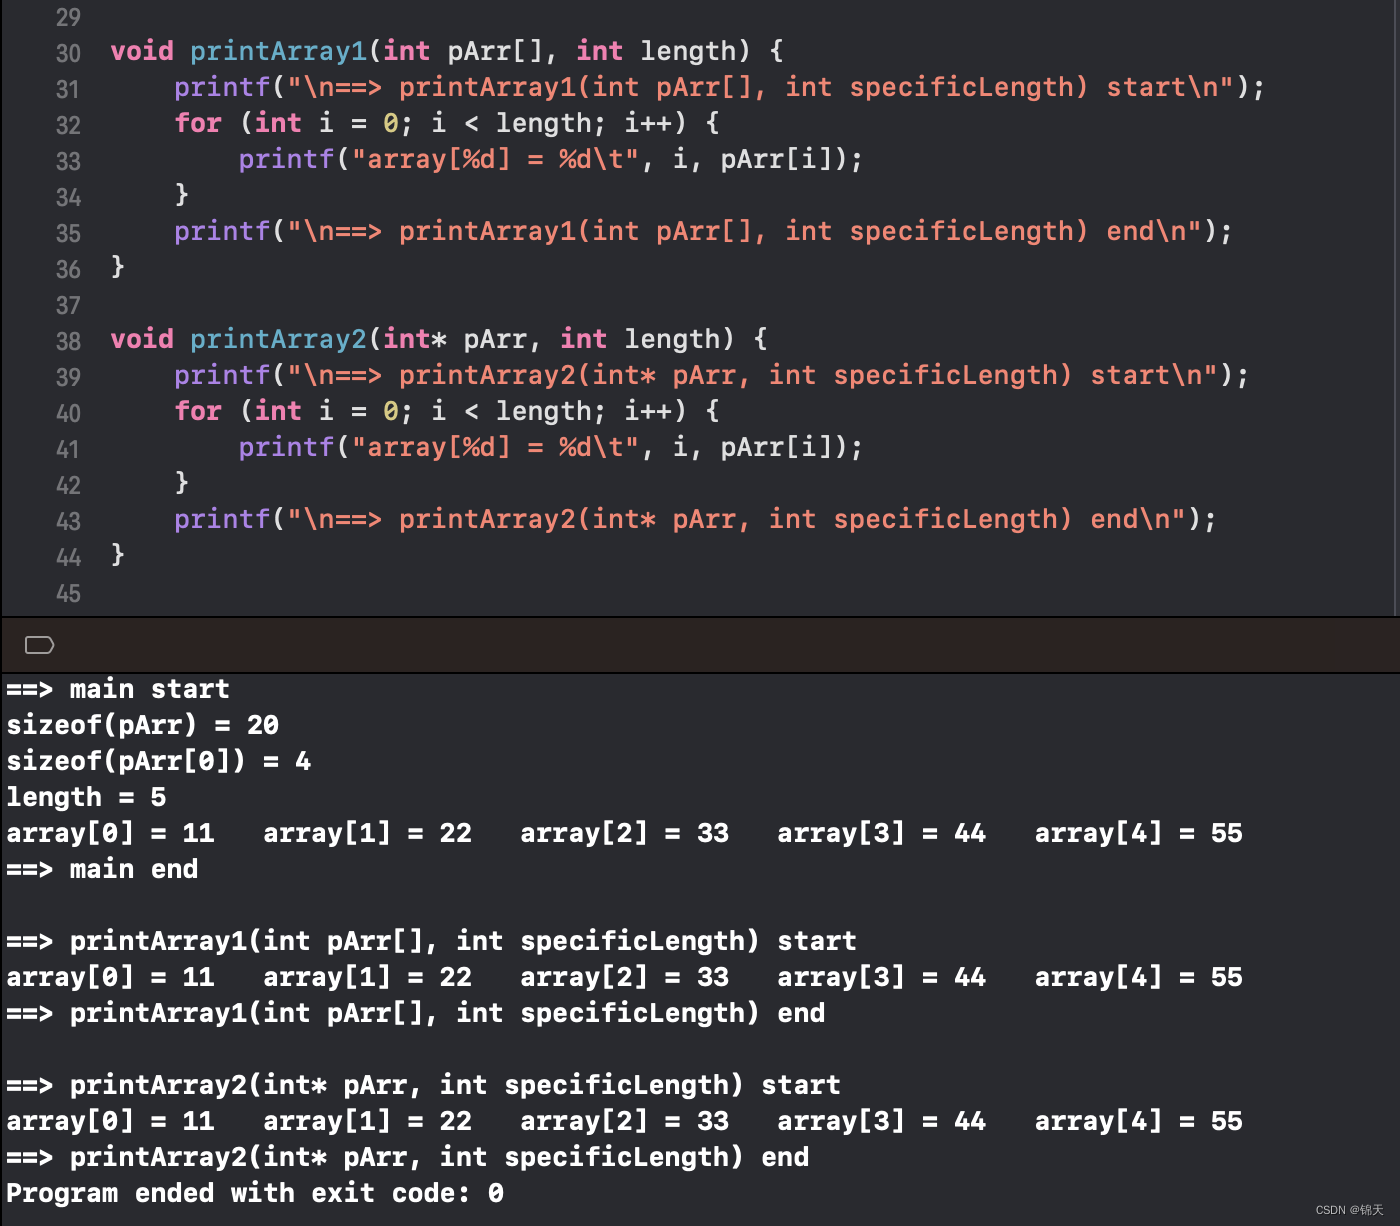This screenshot has width=1400, height=1226.
Task: Click line number 31 in the gutter
Action: (x=68, y=89)
